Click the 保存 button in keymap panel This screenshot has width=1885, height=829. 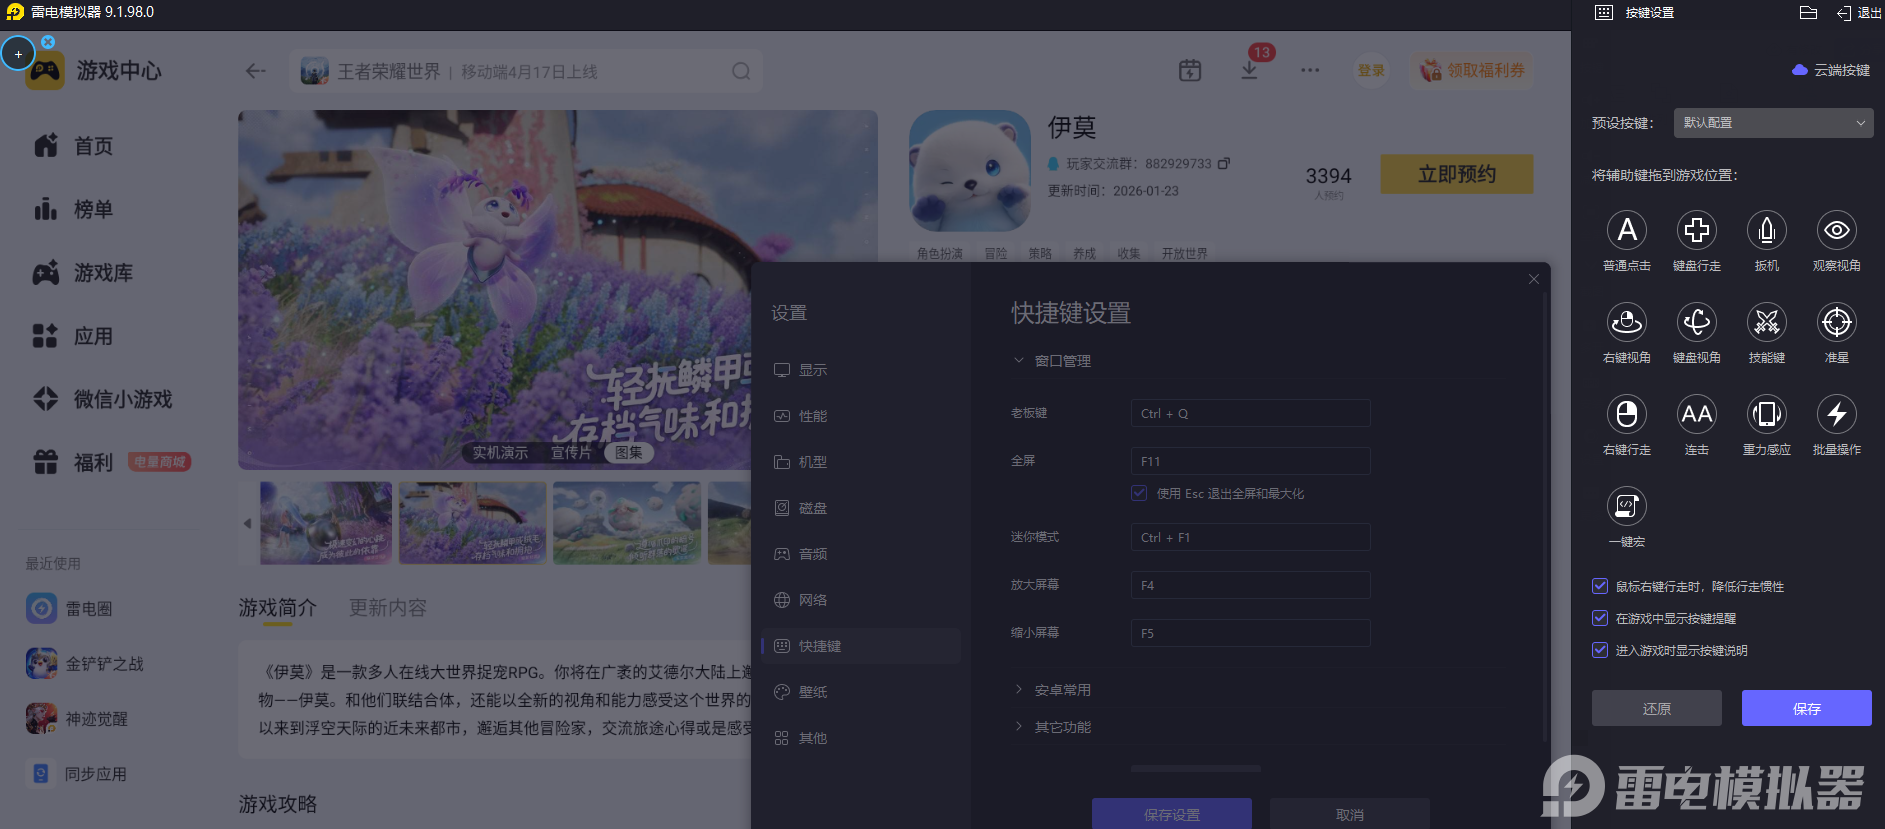coord(1807,708)
